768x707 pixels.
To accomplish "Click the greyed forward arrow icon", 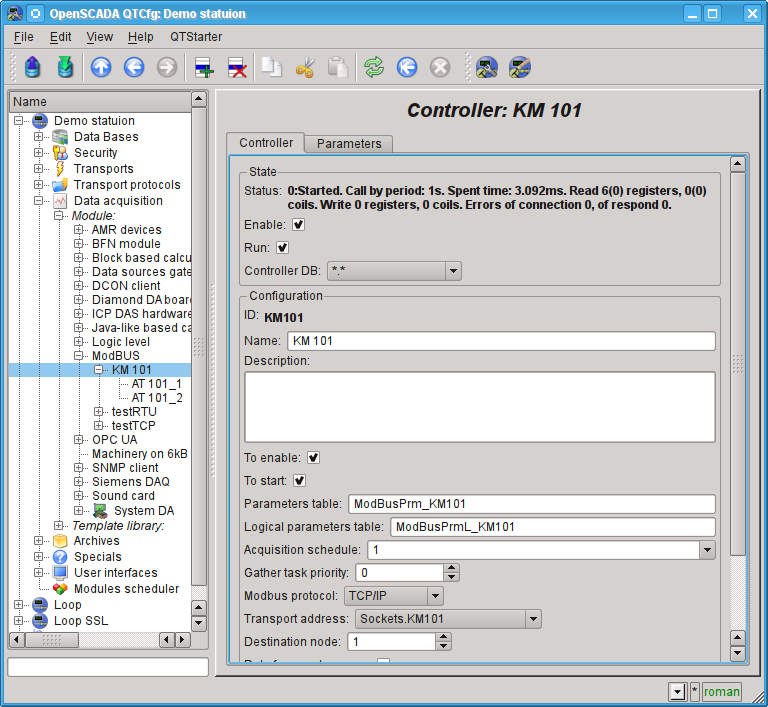I will tap(167, 67).
